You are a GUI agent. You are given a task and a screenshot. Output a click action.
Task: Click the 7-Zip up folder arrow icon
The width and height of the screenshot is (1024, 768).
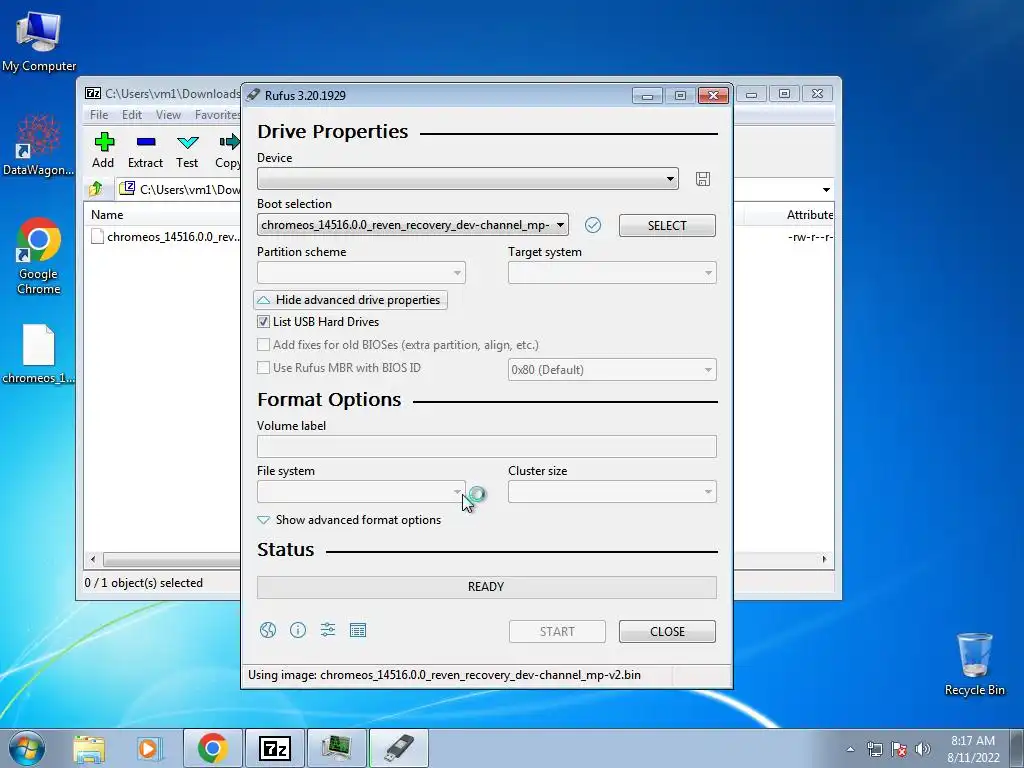[96, 189]
